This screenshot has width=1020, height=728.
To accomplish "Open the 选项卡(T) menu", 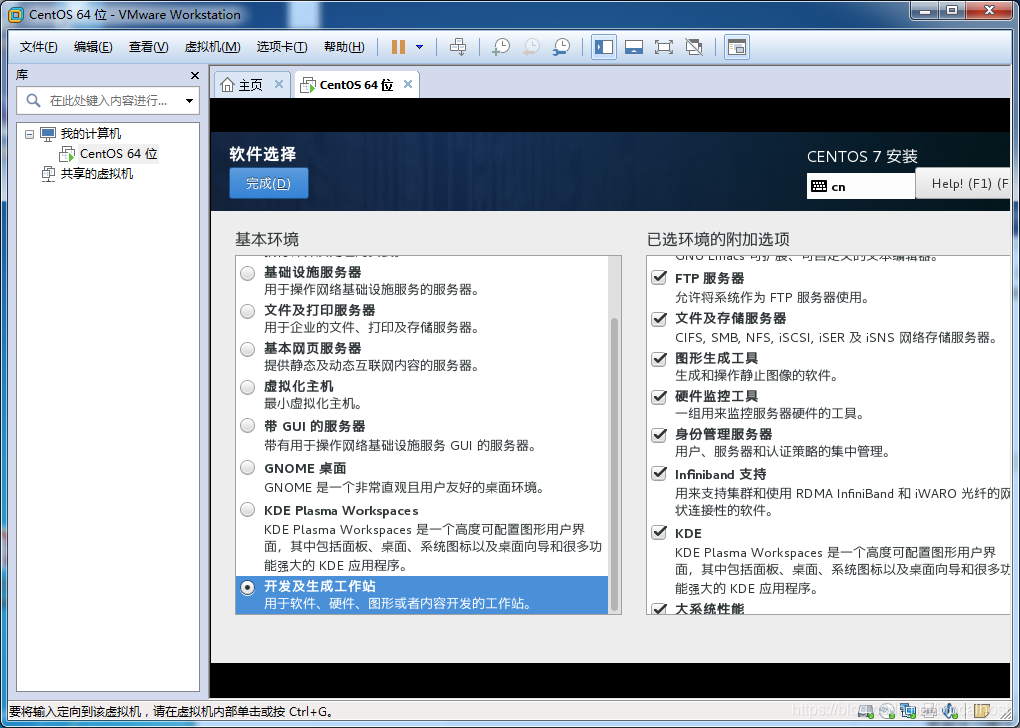I will (282, 47).
